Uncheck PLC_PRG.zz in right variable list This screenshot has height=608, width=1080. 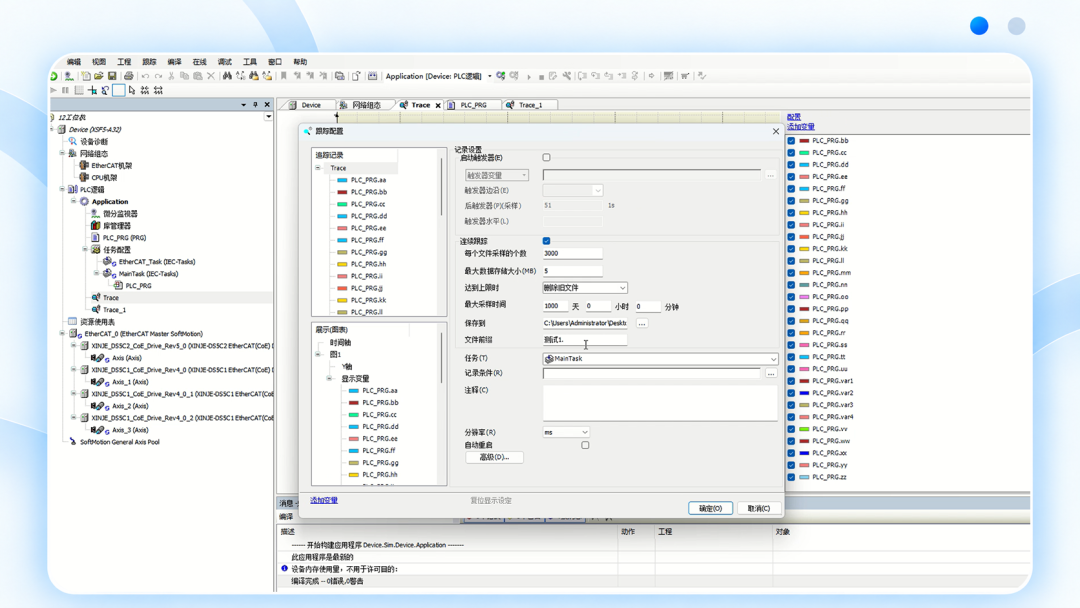coord(791,477)
